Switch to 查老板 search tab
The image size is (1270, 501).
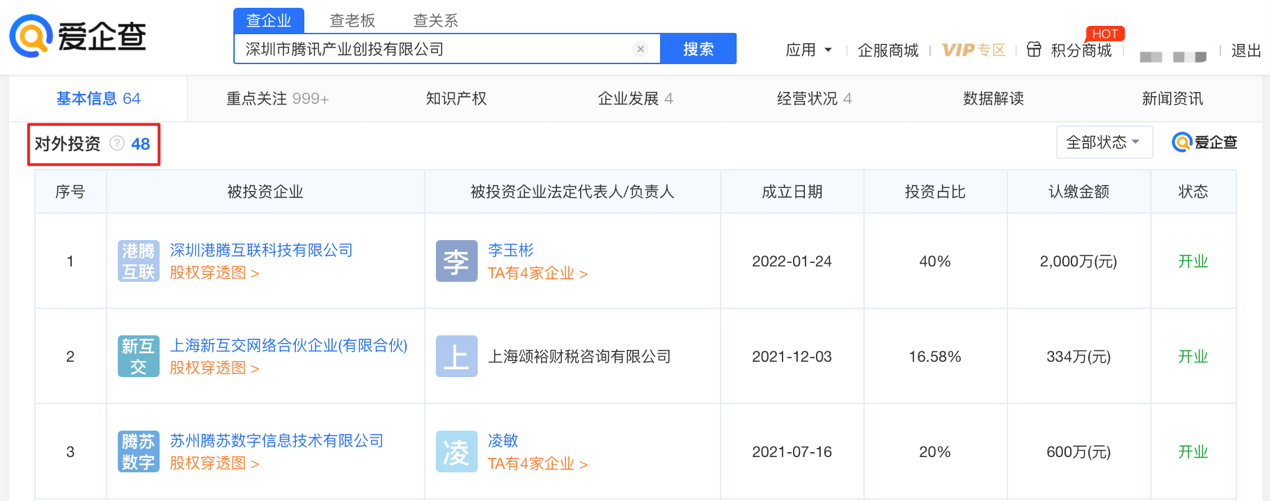pos(352,20)
